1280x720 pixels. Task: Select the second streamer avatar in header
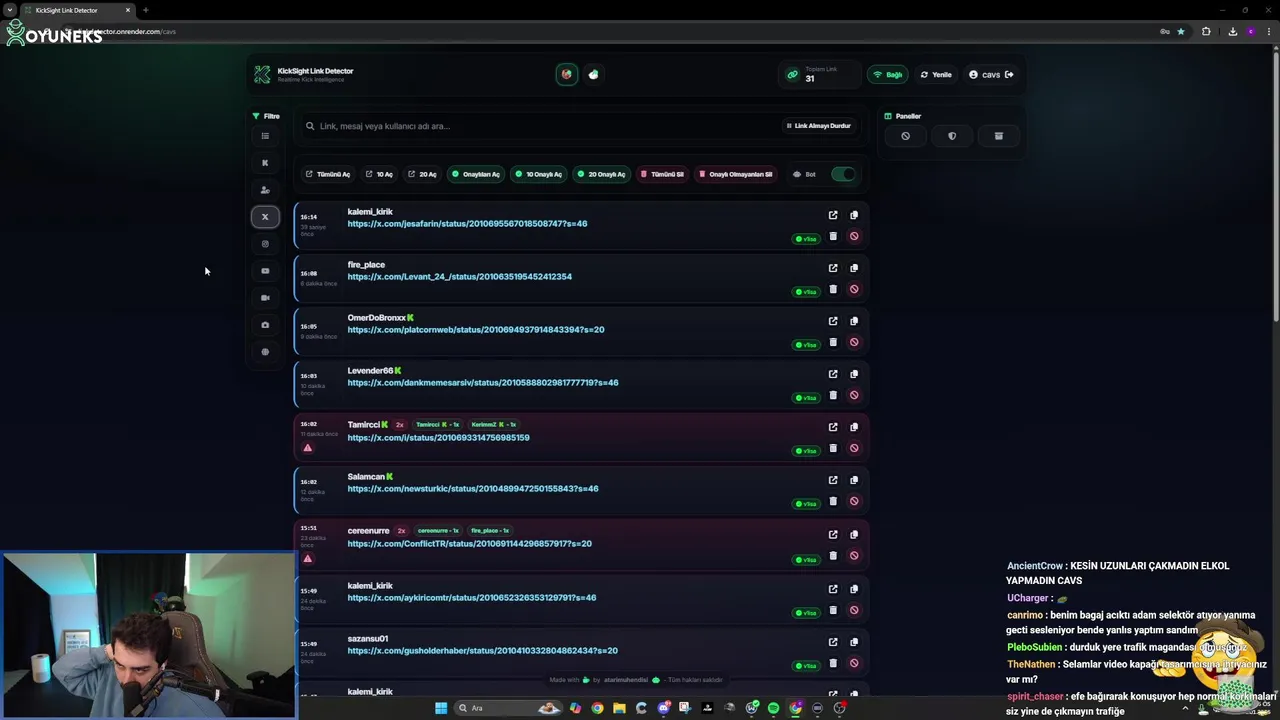point(594,74)
